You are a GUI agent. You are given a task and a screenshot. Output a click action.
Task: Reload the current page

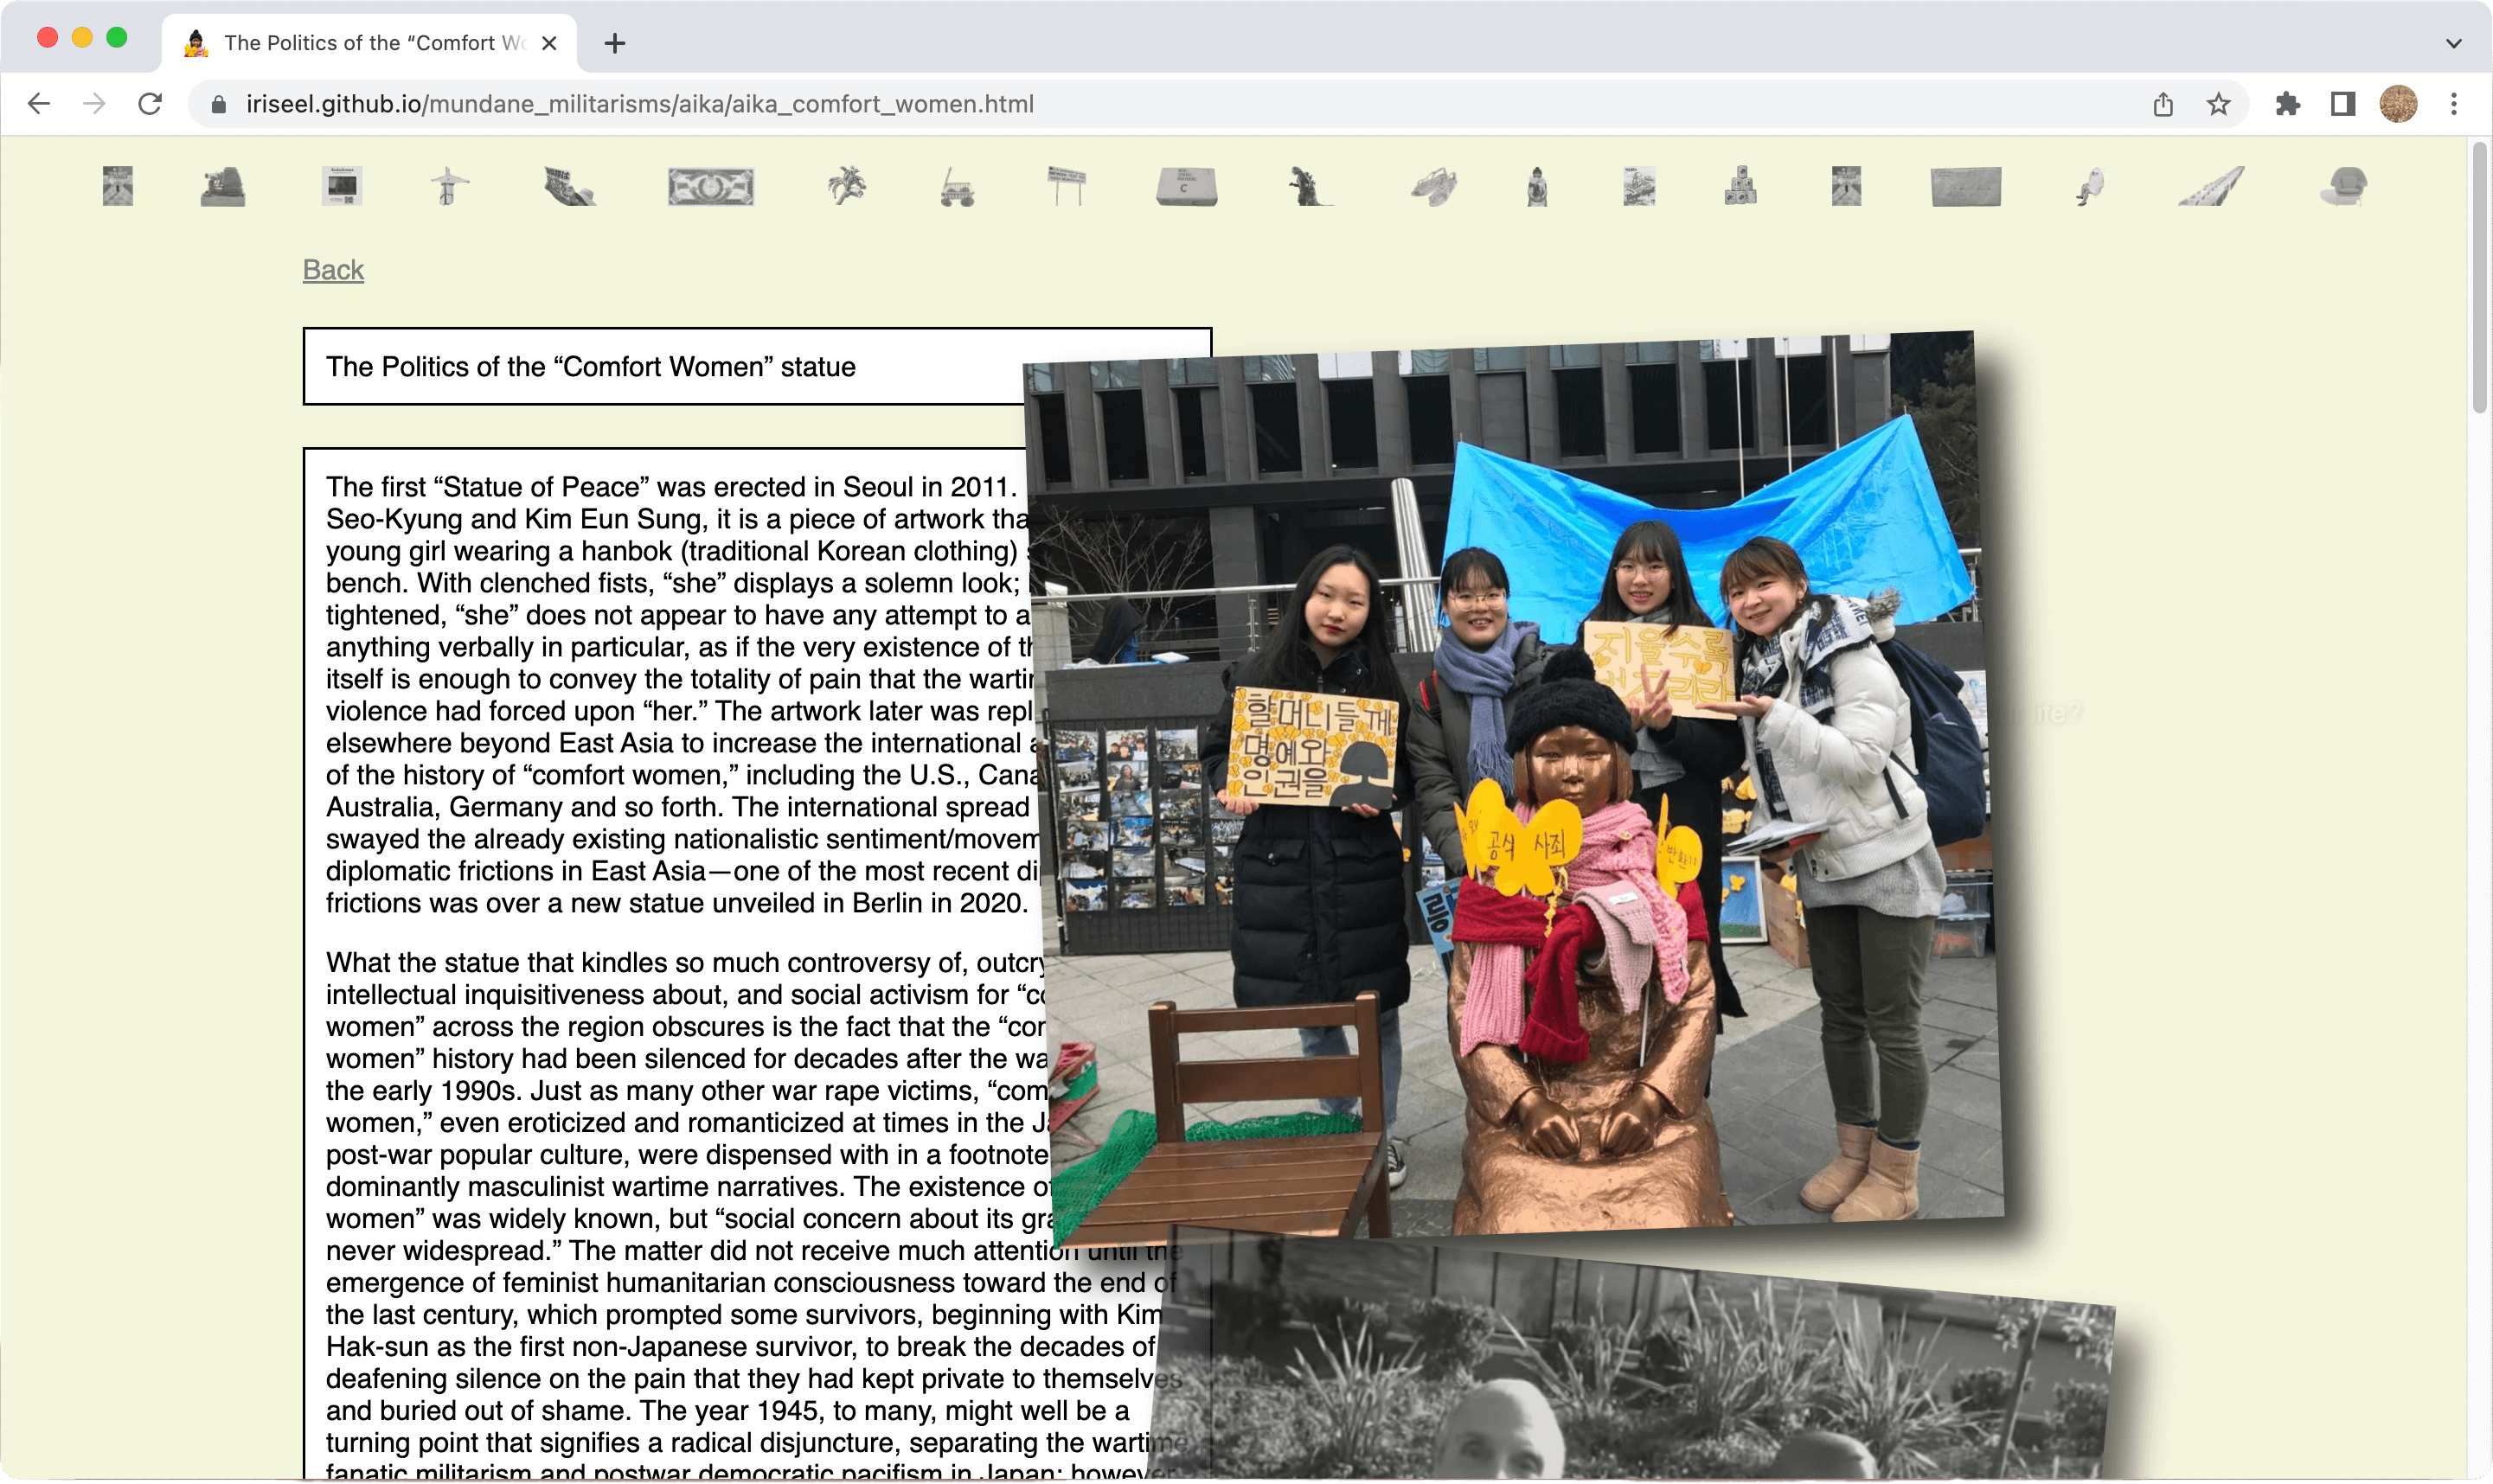[x=150, y=104]
